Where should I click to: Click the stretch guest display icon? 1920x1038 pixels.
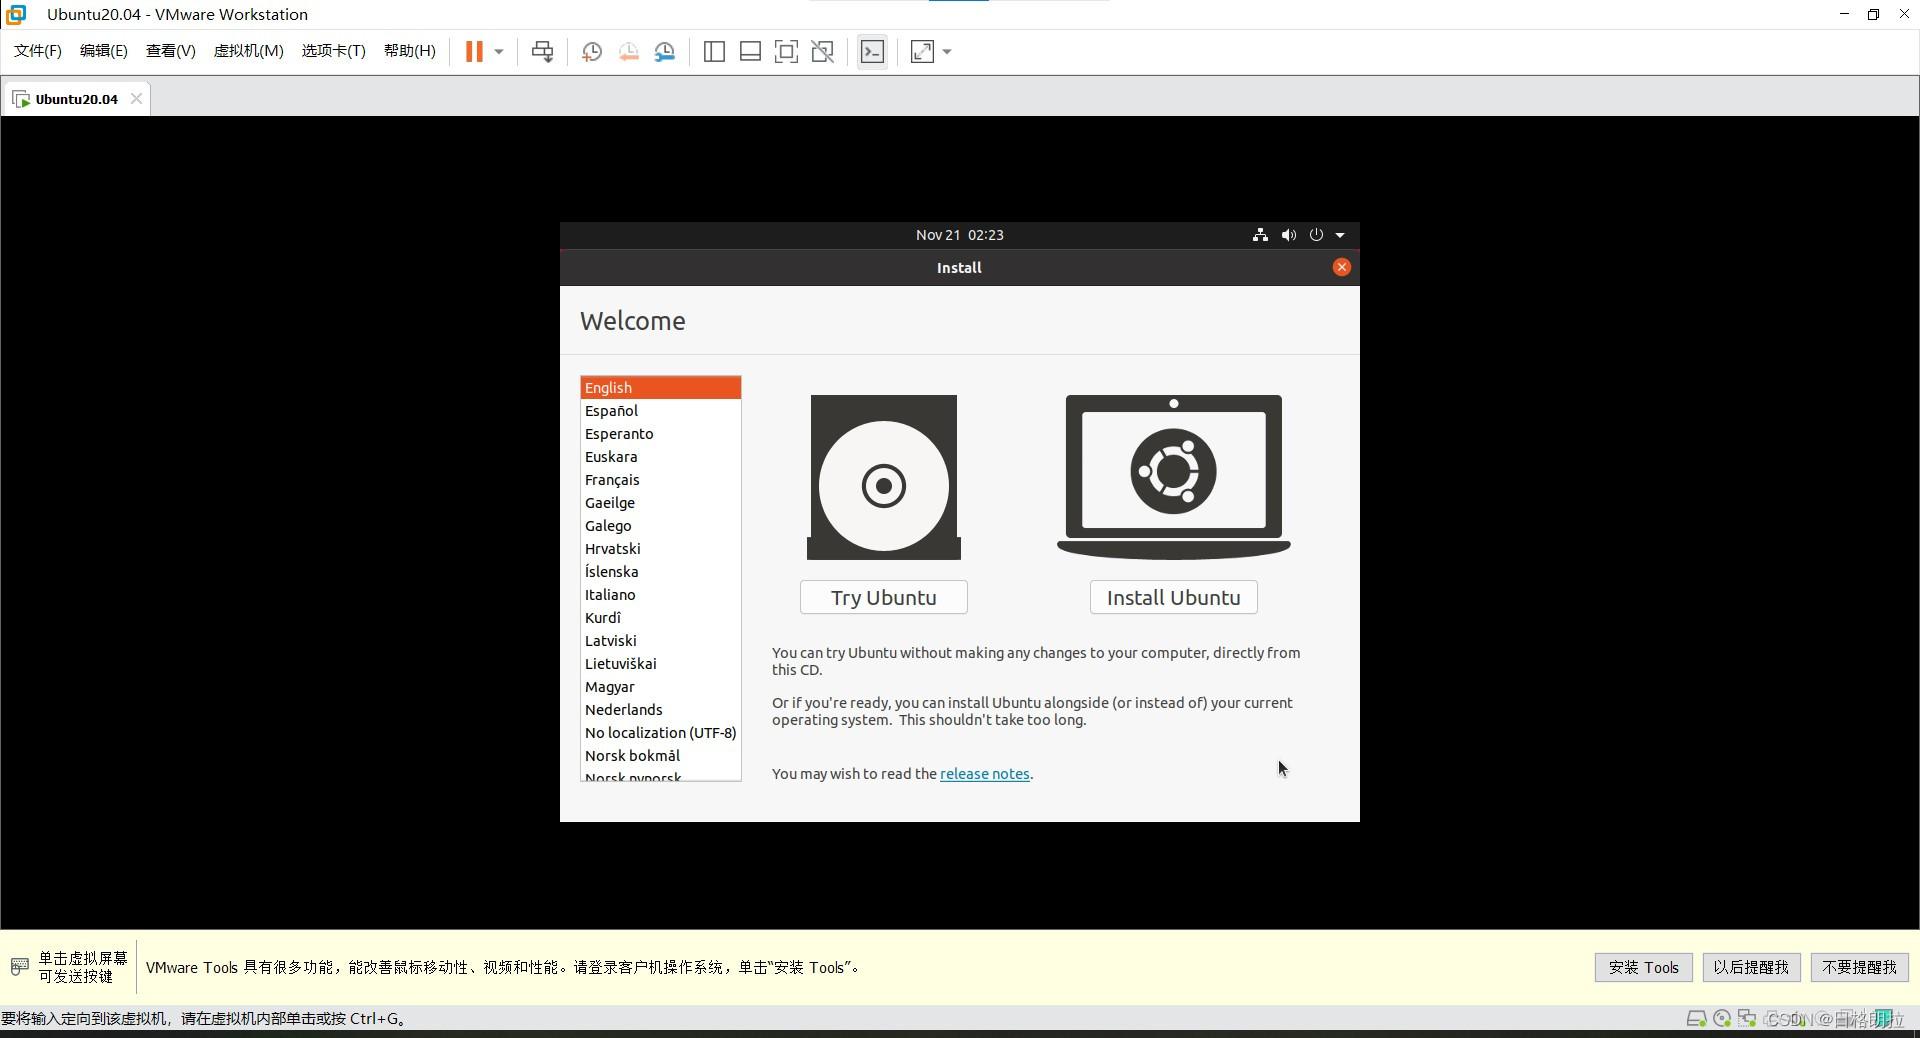pyautogui.click(x=923, y=52)
